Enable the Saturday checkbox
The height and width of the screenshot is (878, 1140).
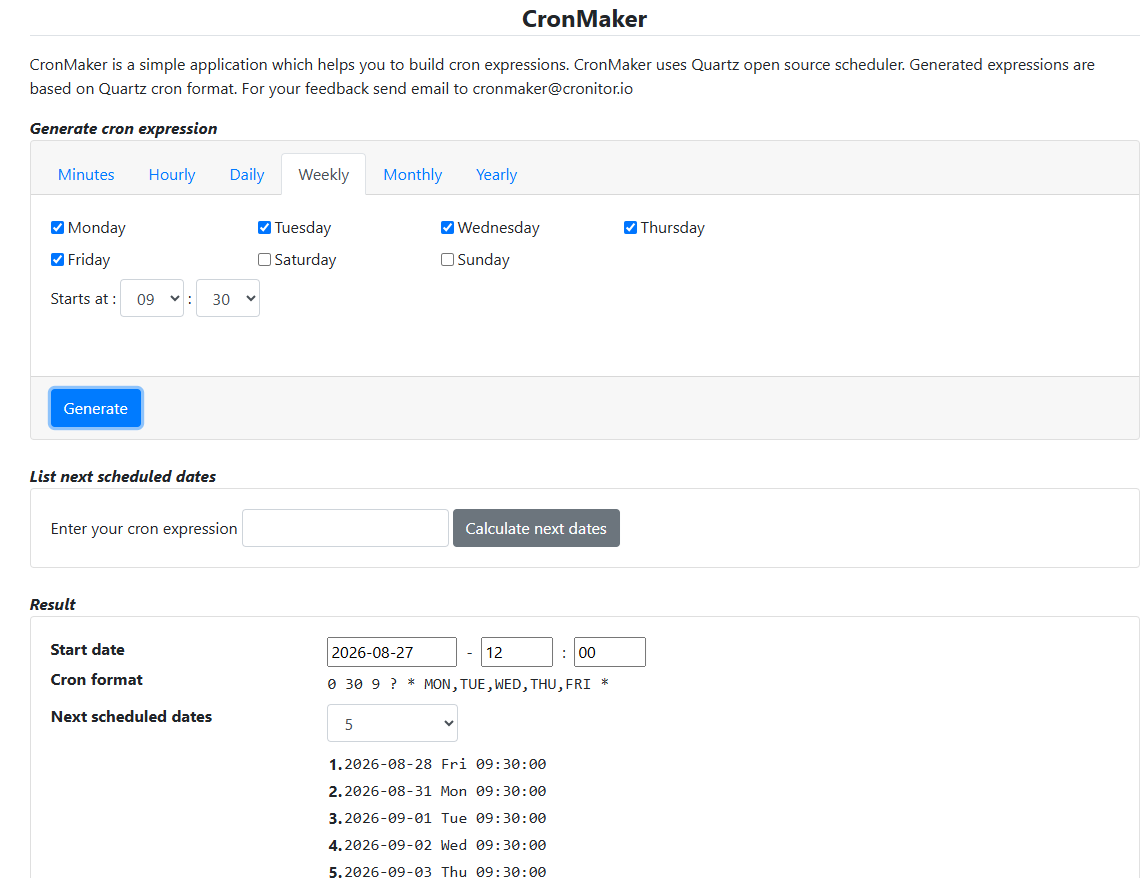265,259
